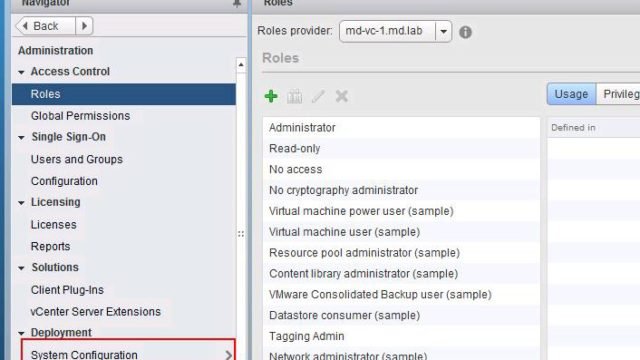The width and height of the screenshot is (640, 360).
Task: Open Global Permissions
Action: [80, 116]
